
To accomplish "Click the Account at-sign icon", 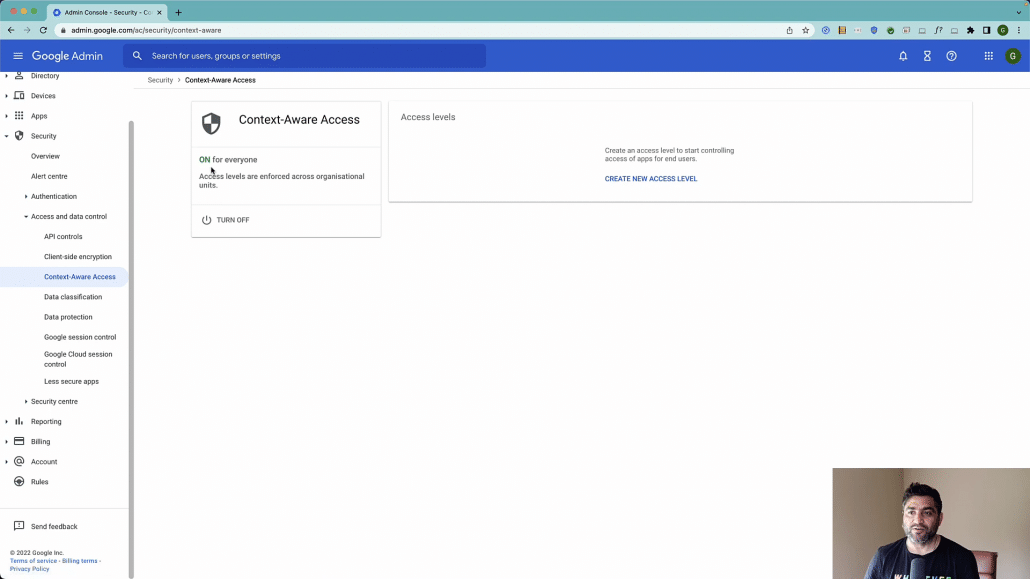I will (19, 461).
